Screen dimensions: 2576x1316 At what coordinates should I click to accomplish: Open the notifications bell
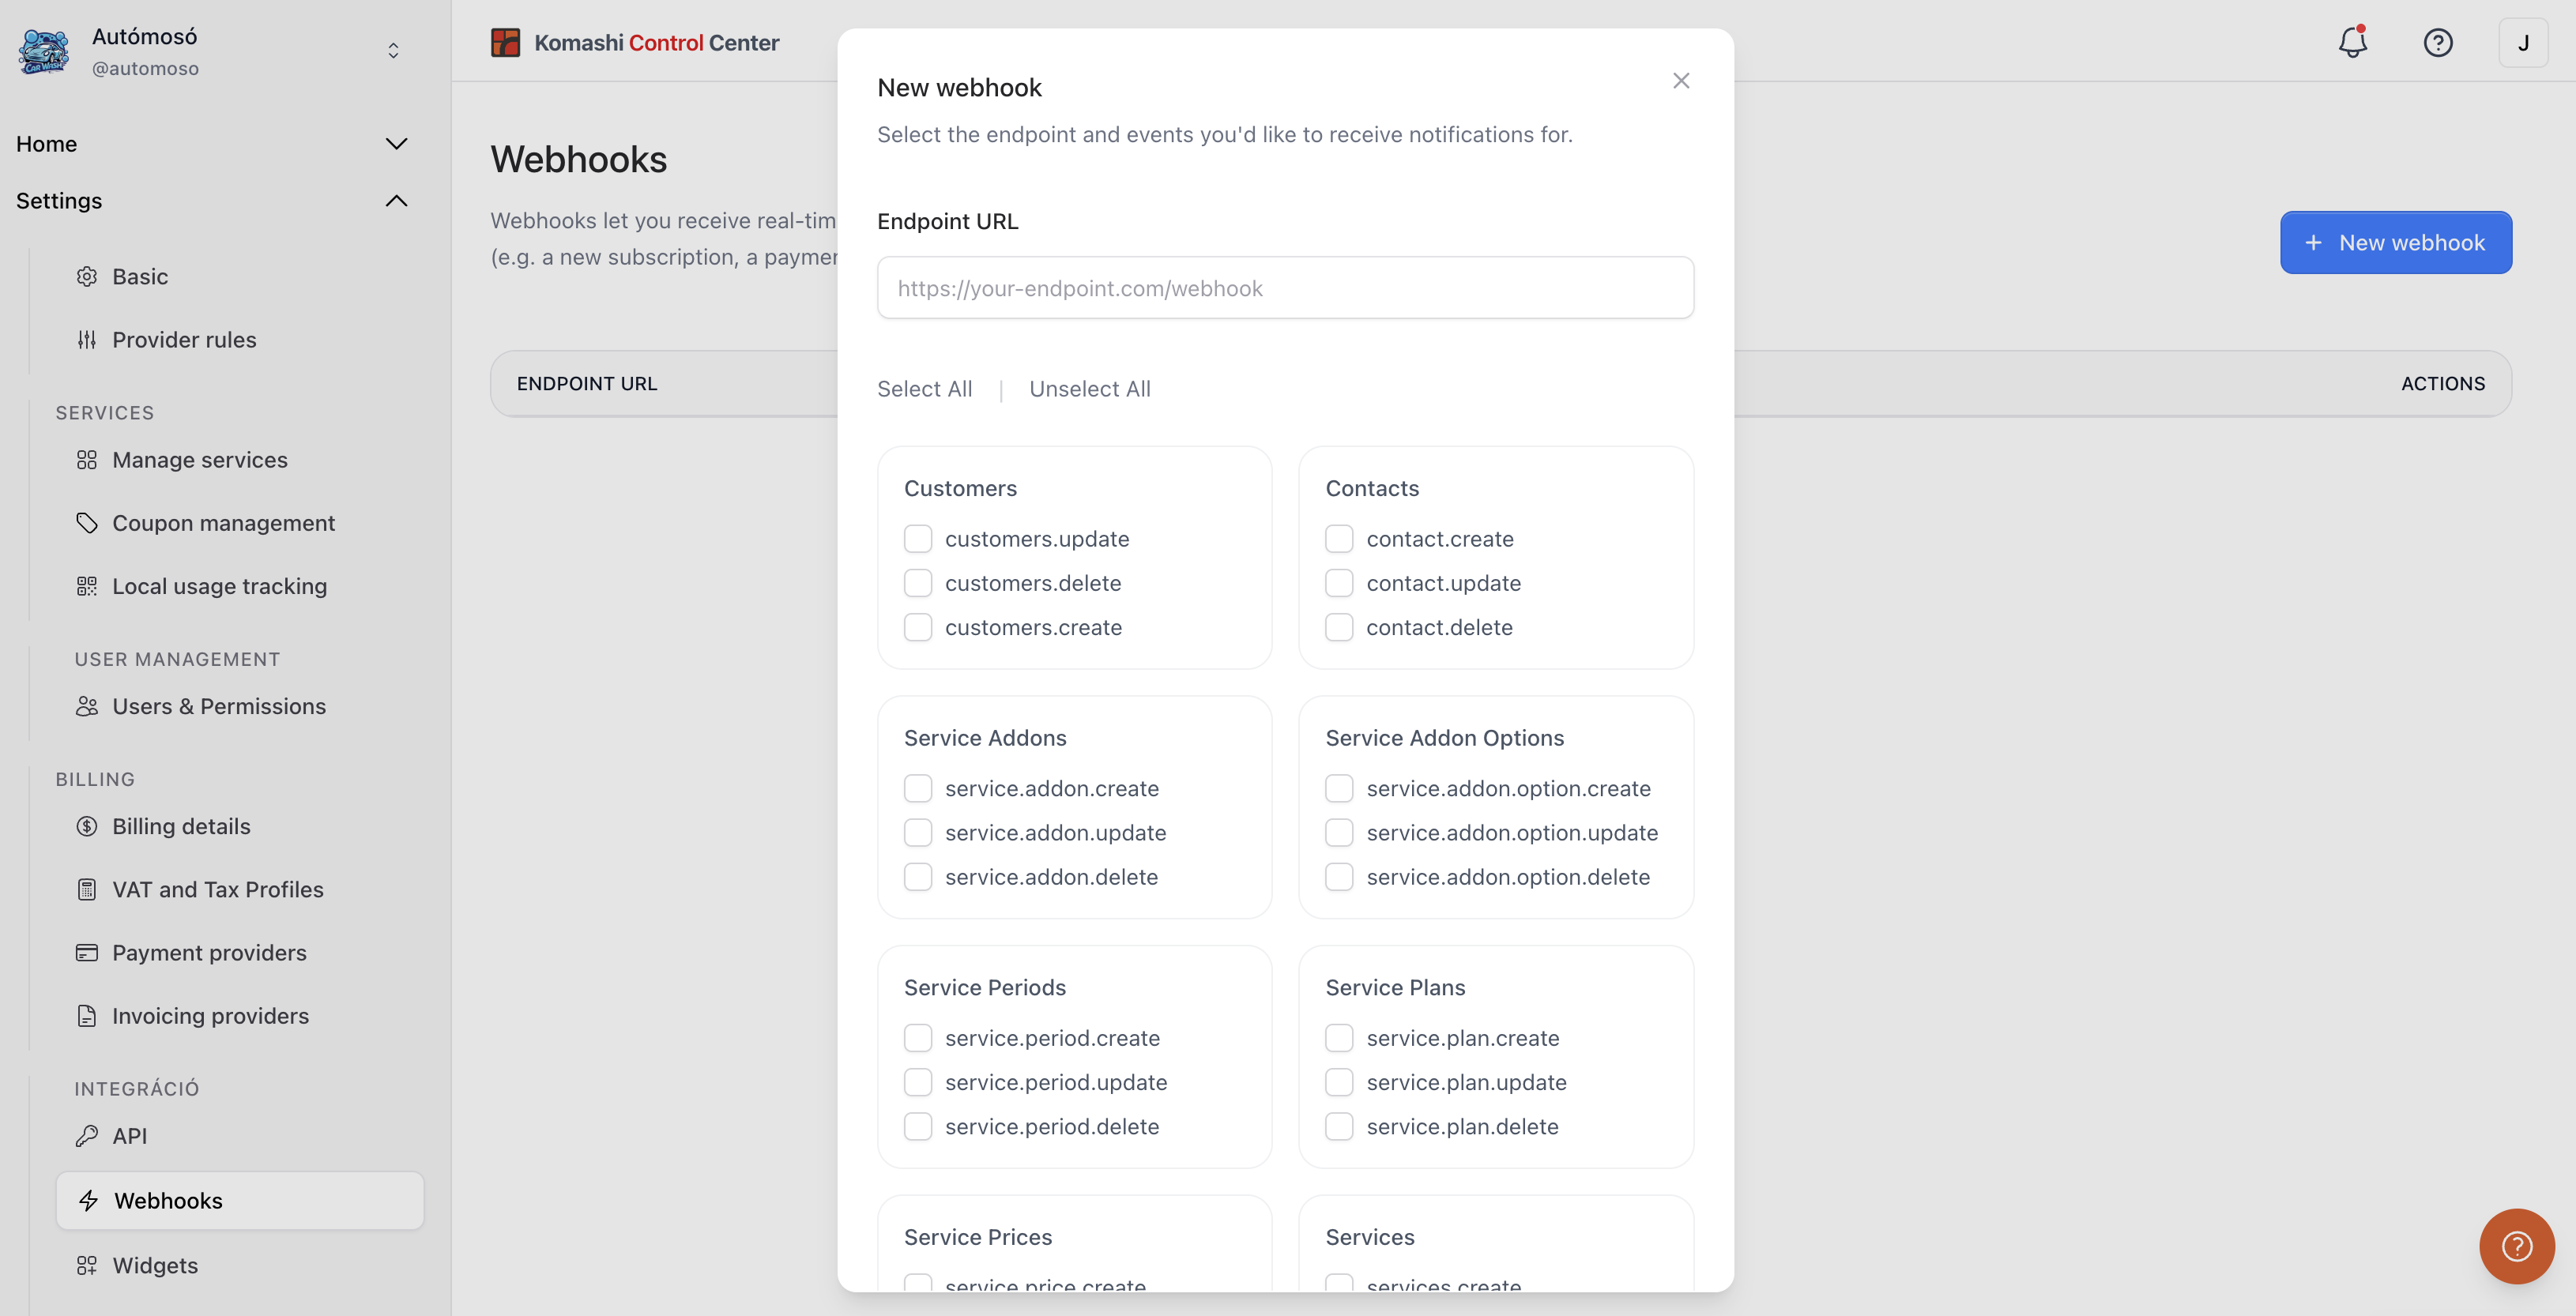pyautogui.click(x=2352, y=42)
